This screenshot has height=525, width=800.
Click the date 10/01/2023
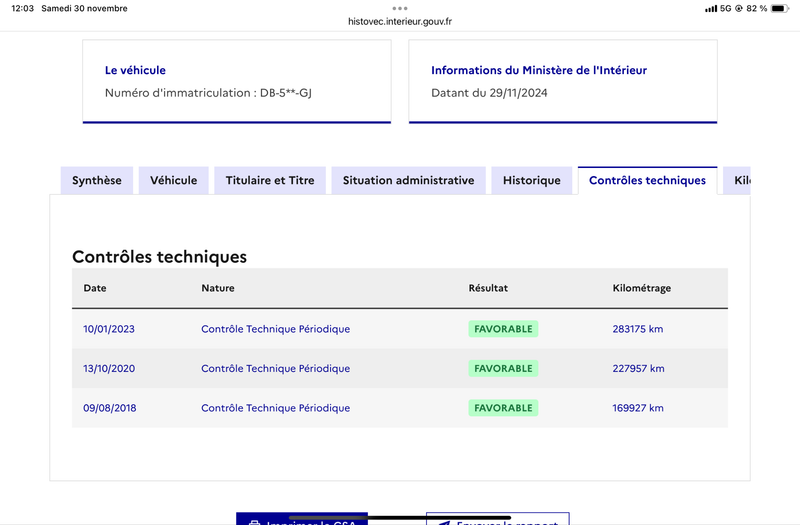point(109,329)
